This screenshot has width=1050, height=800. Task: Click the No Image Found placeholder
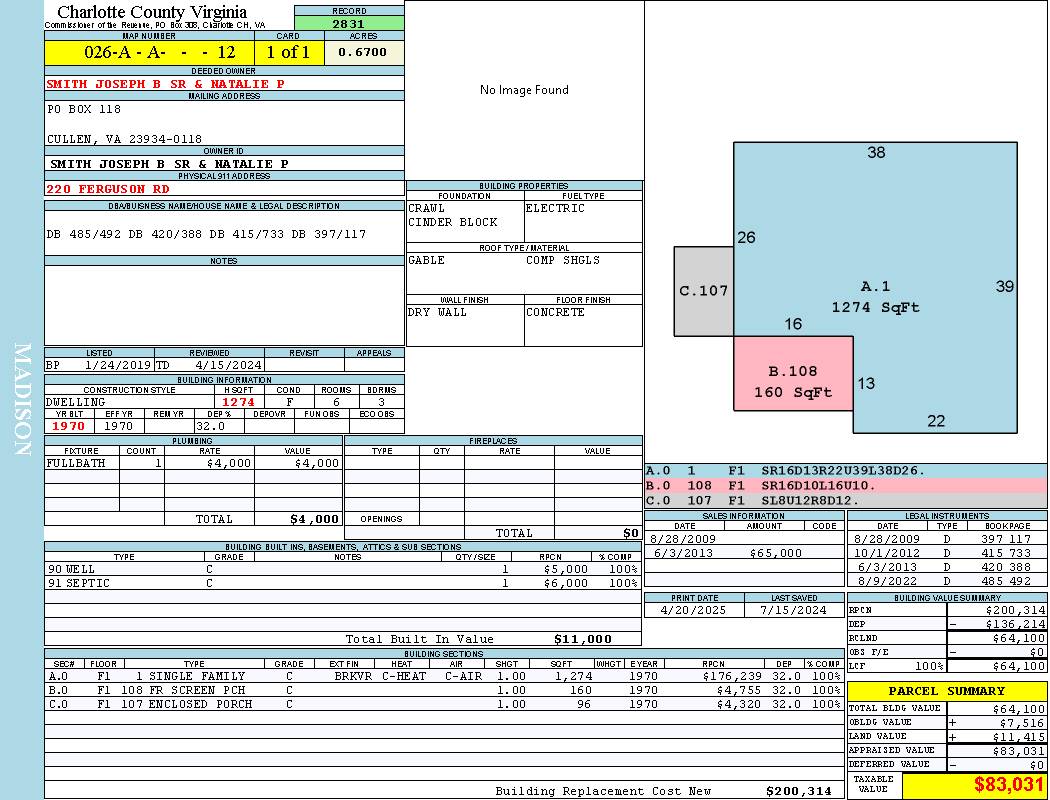click(x=524, y=90)
